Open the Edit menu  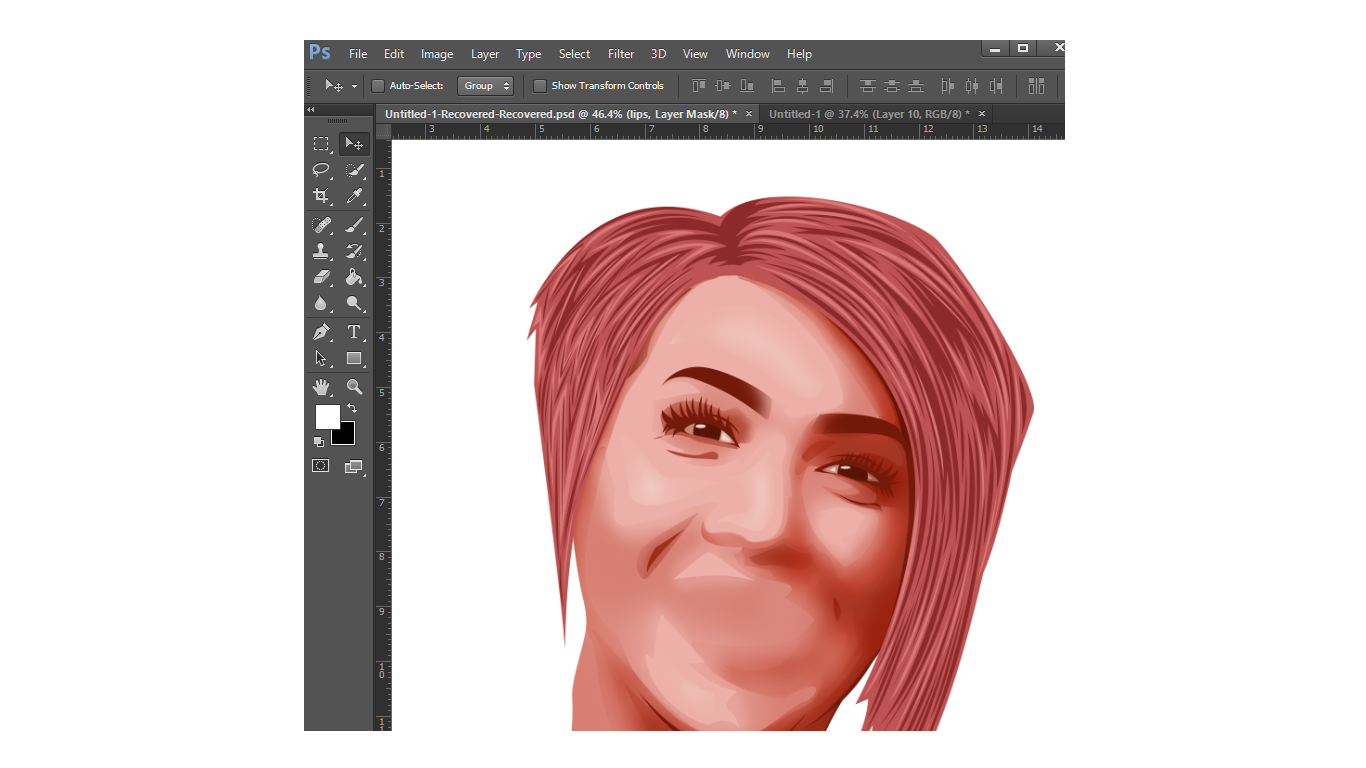pyautogui.click(x=394, y=54)
